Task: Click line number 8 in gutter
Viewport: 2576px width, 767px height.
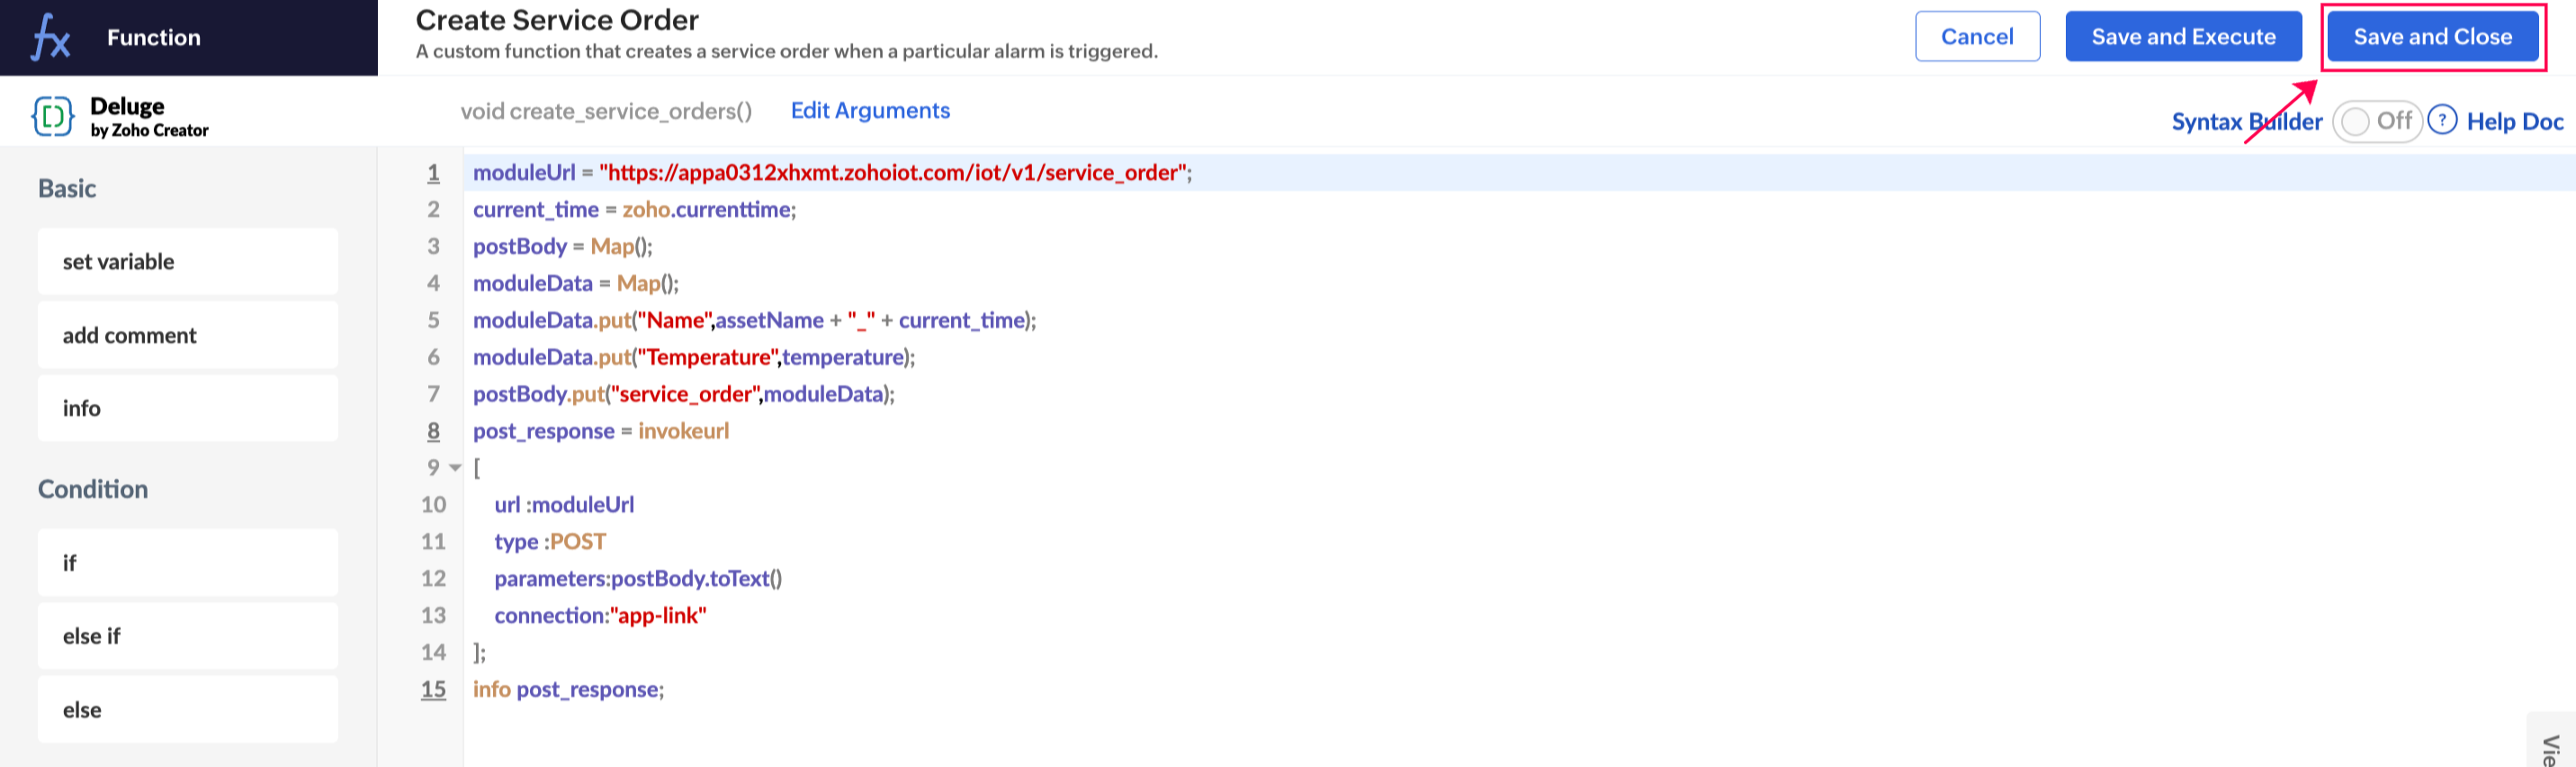Action: click(x=433, y=431)
